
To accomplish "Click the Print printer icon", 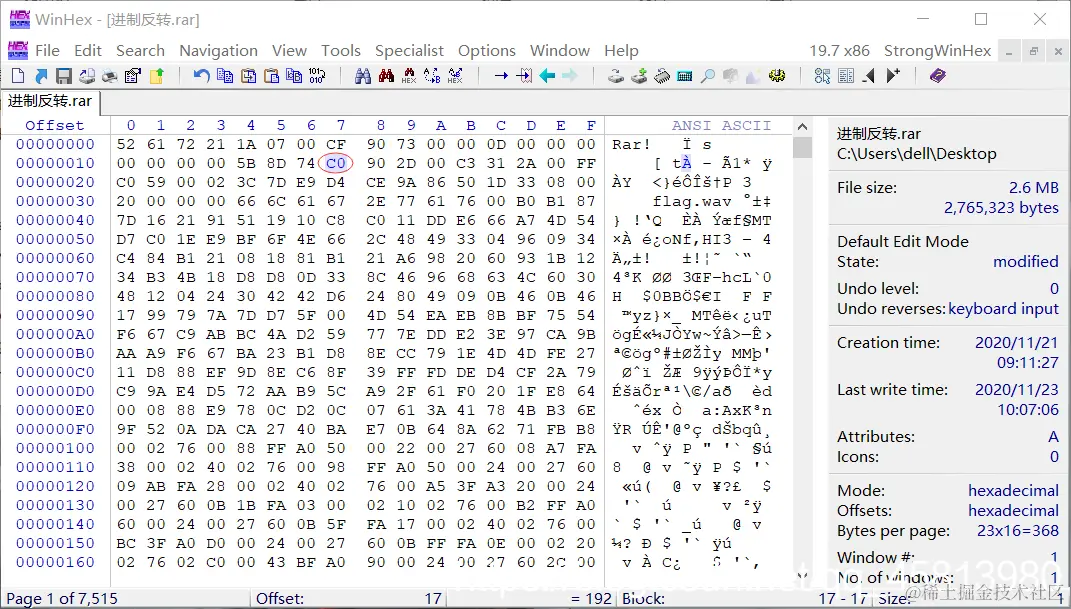I will (x=109, y=76).
